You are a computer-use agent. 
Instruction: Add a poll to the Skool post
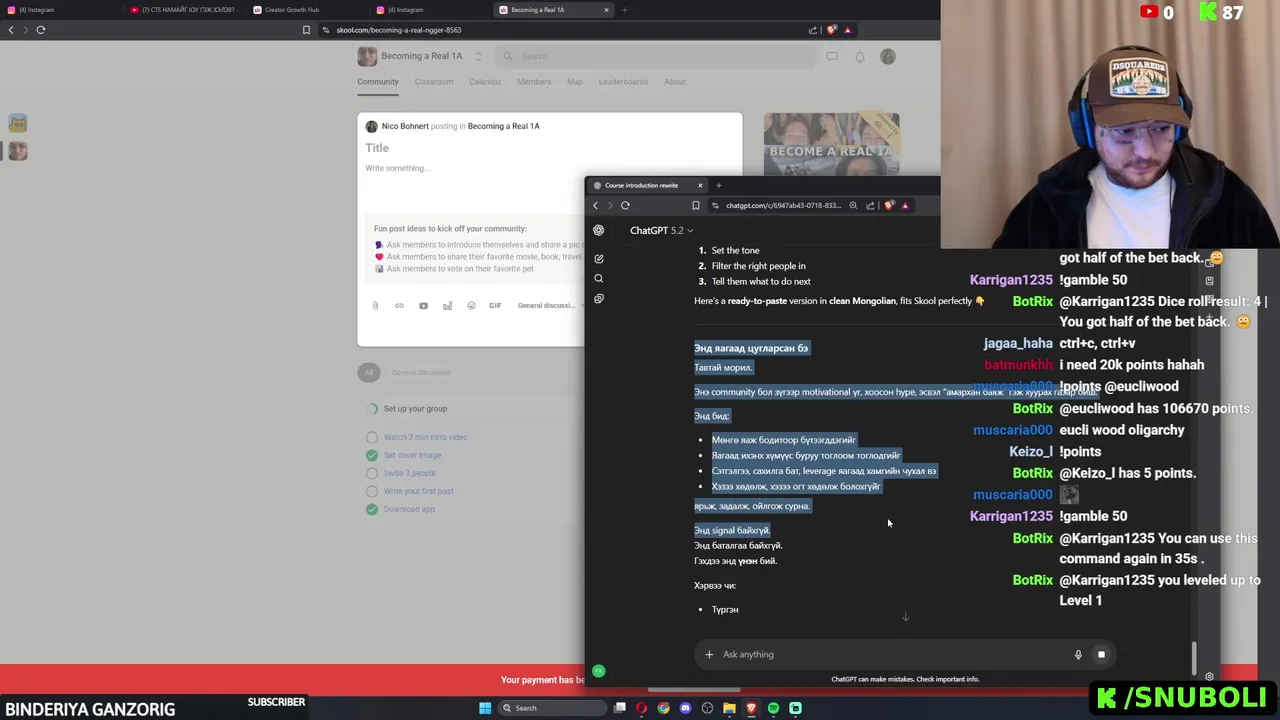pyautogui.click(x=447, y=306)
